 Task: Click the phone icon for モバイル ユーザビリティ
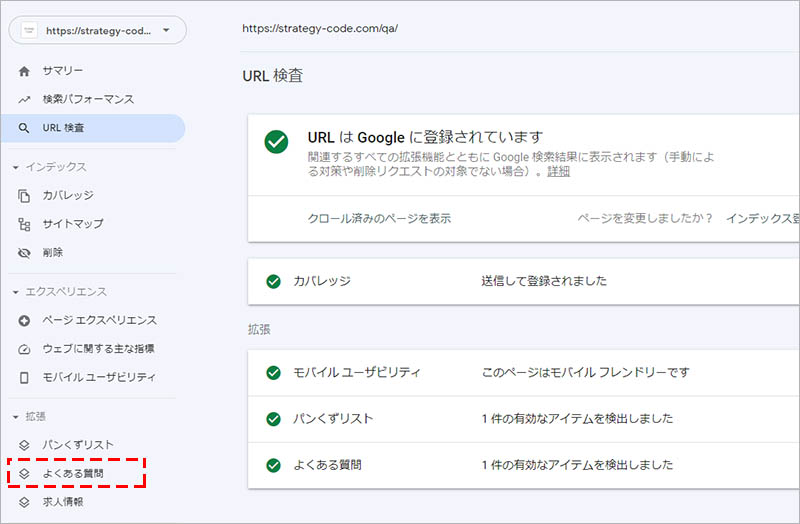pos(24,377)
